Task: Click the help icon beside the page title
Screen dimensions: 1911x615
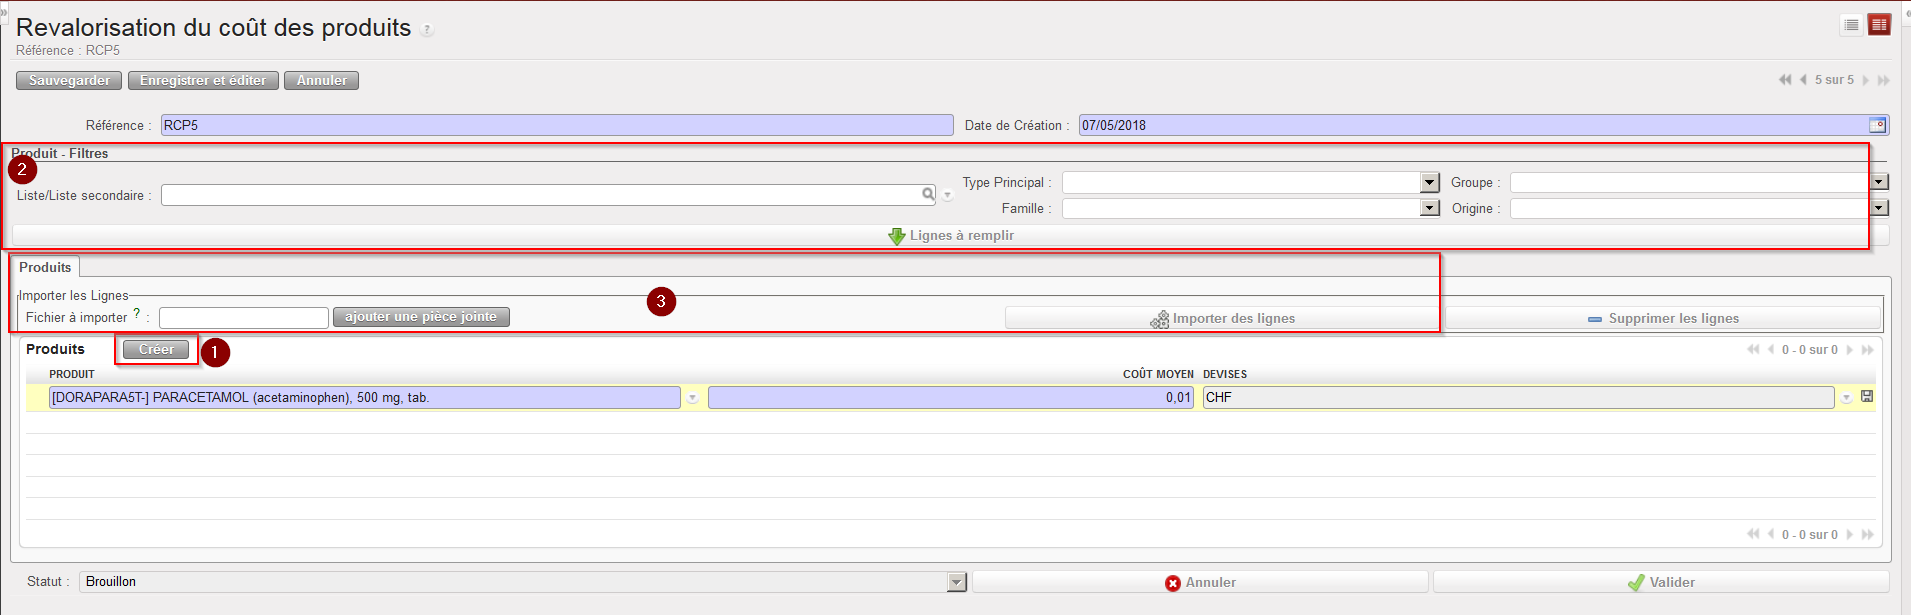Action: click(x=427, y=30)
